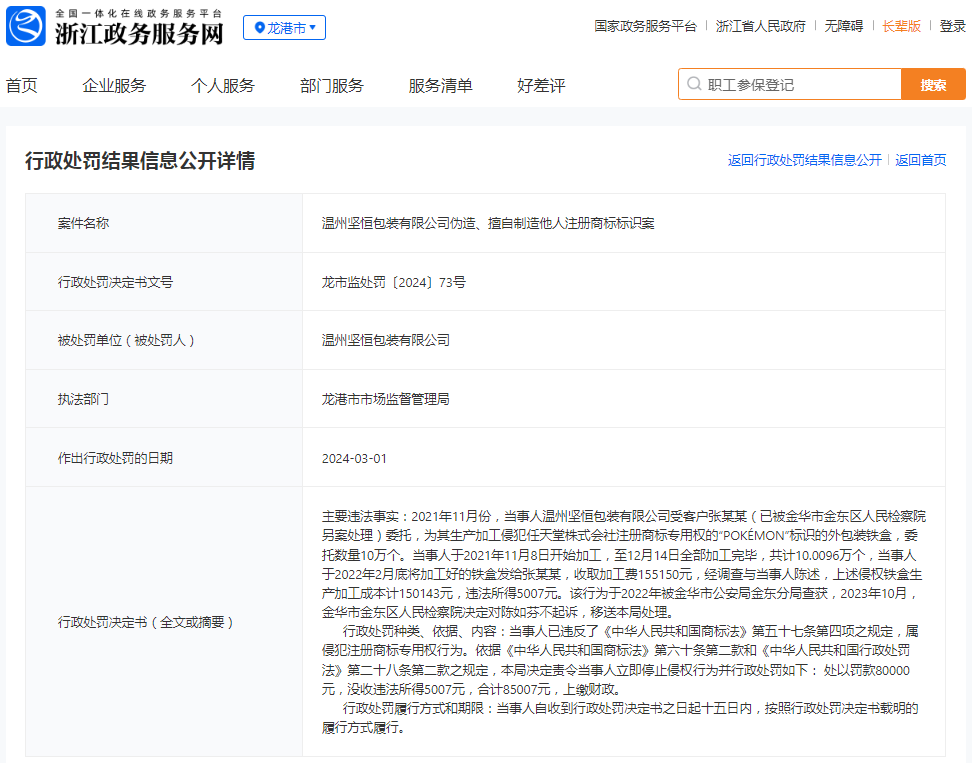Click the orange 搜索 button
The image size is (972, 763).
(933, 84)
